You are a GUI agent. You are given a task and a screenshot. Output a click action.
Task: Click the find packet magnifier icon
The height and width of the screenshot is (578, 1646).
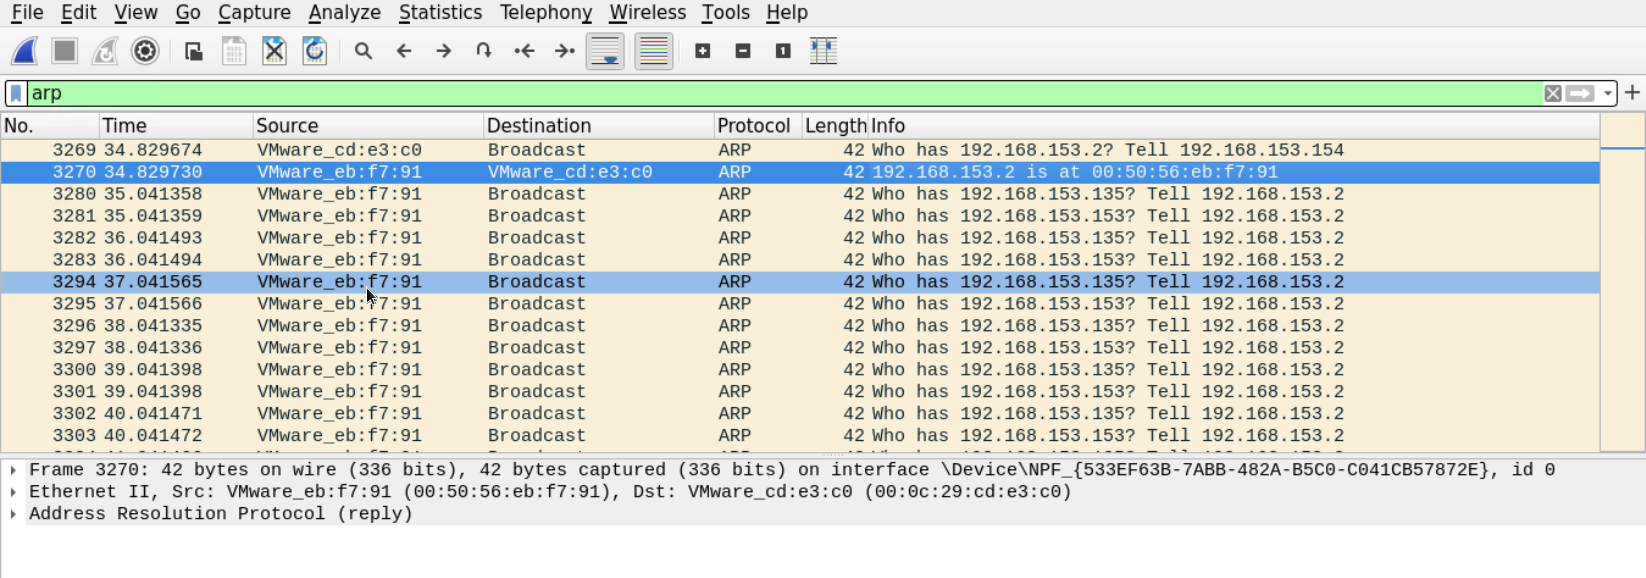[x=363, y=51]
